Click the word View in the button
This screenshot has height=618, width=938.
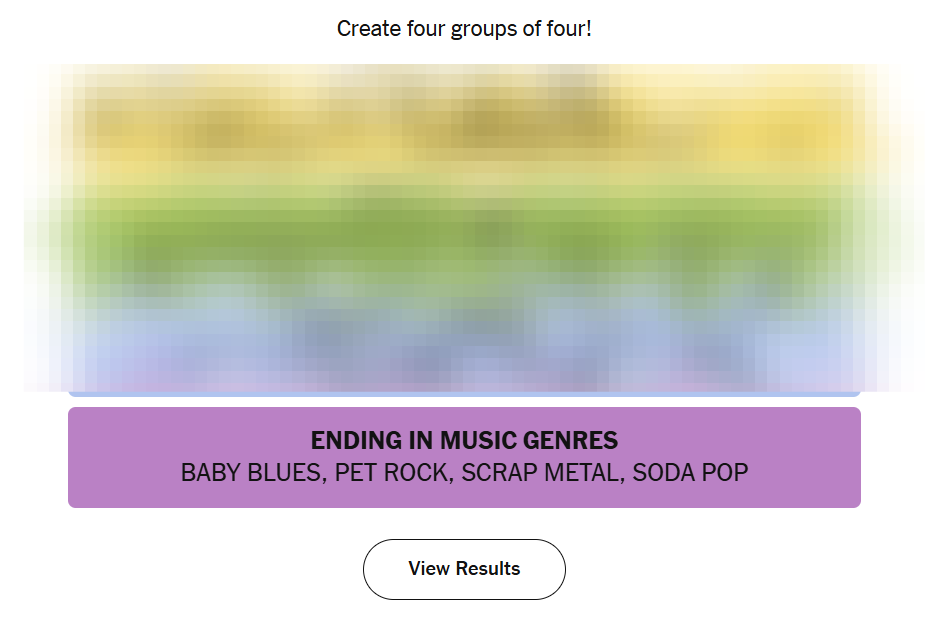point(429,569)
